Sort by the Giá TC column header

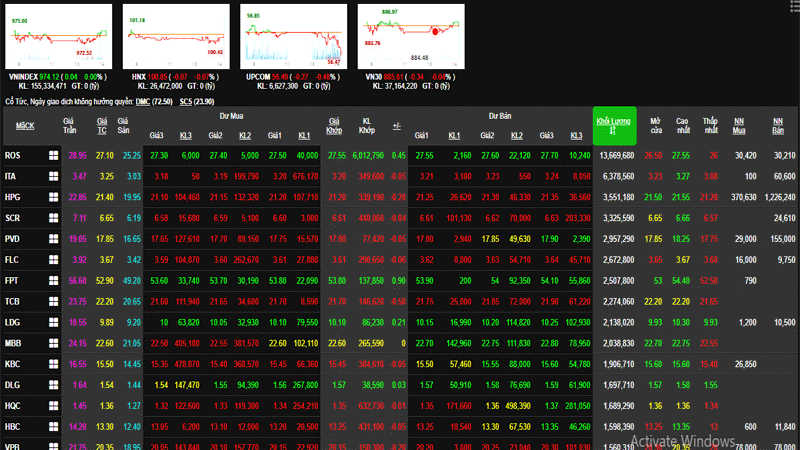click(102, 126)
